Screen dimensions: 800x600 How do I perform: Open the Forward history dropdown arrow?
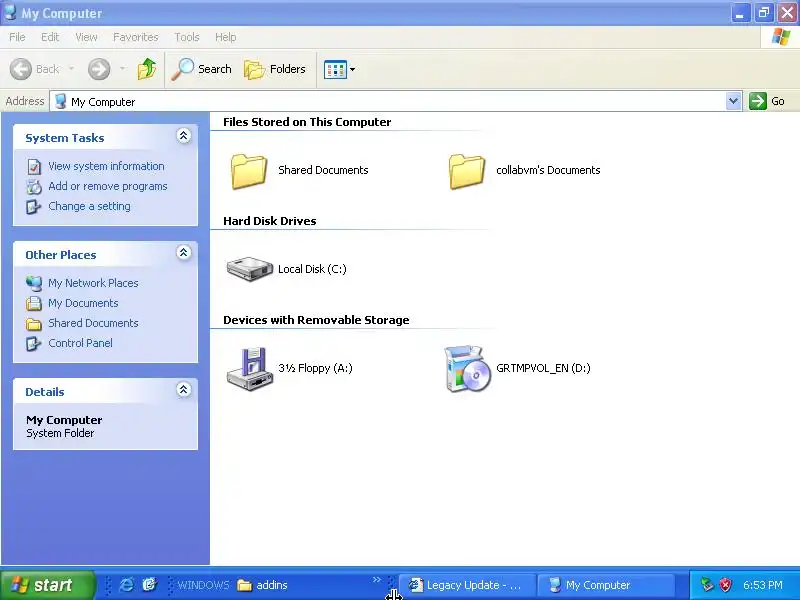(x=122, y=68)
